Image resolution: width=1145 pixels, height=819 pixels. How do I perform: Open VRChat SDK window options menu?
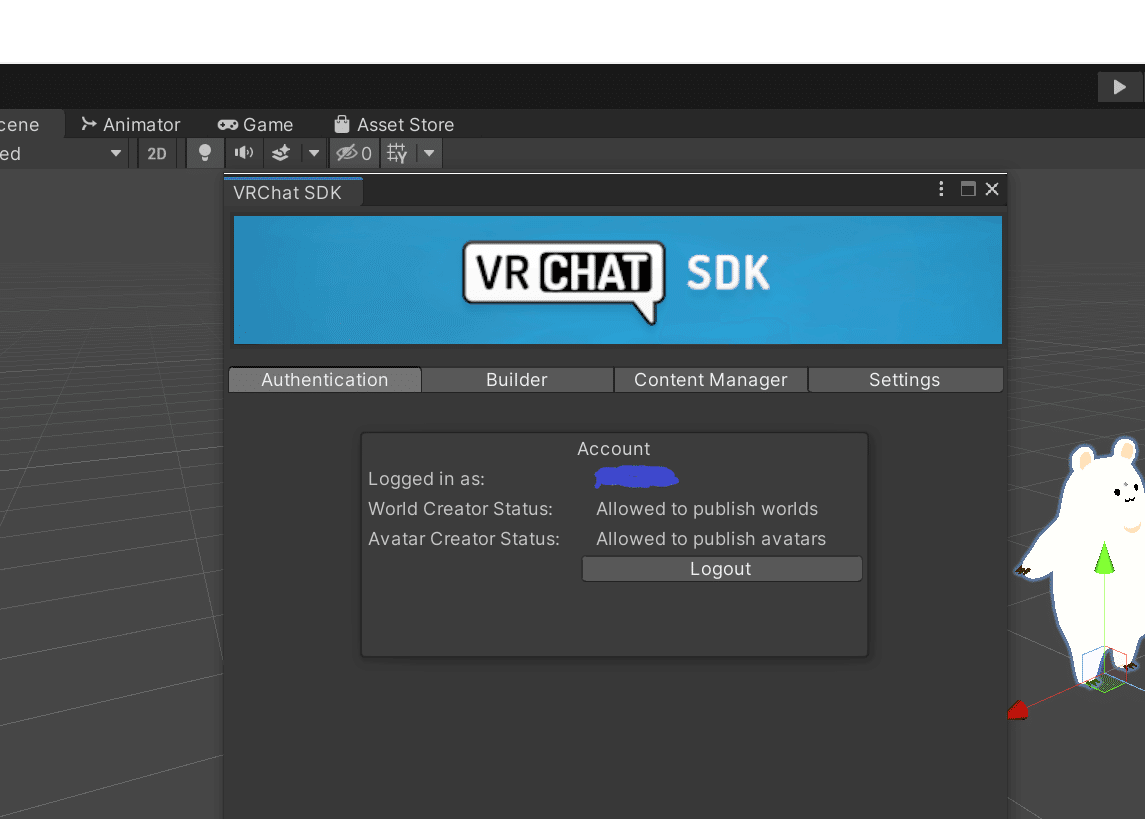(x=941, y=189)
